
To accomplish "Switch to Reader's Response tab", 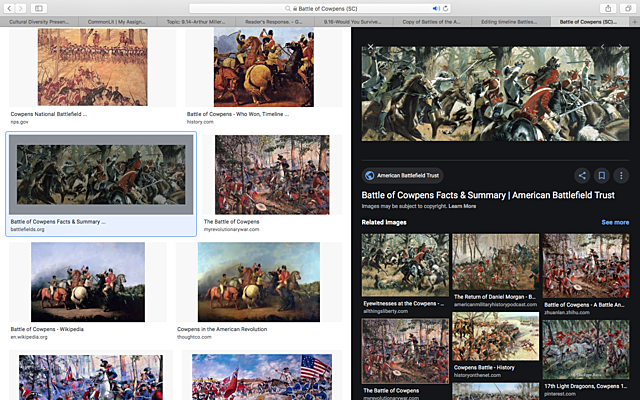I will click(x=274, y=22).
